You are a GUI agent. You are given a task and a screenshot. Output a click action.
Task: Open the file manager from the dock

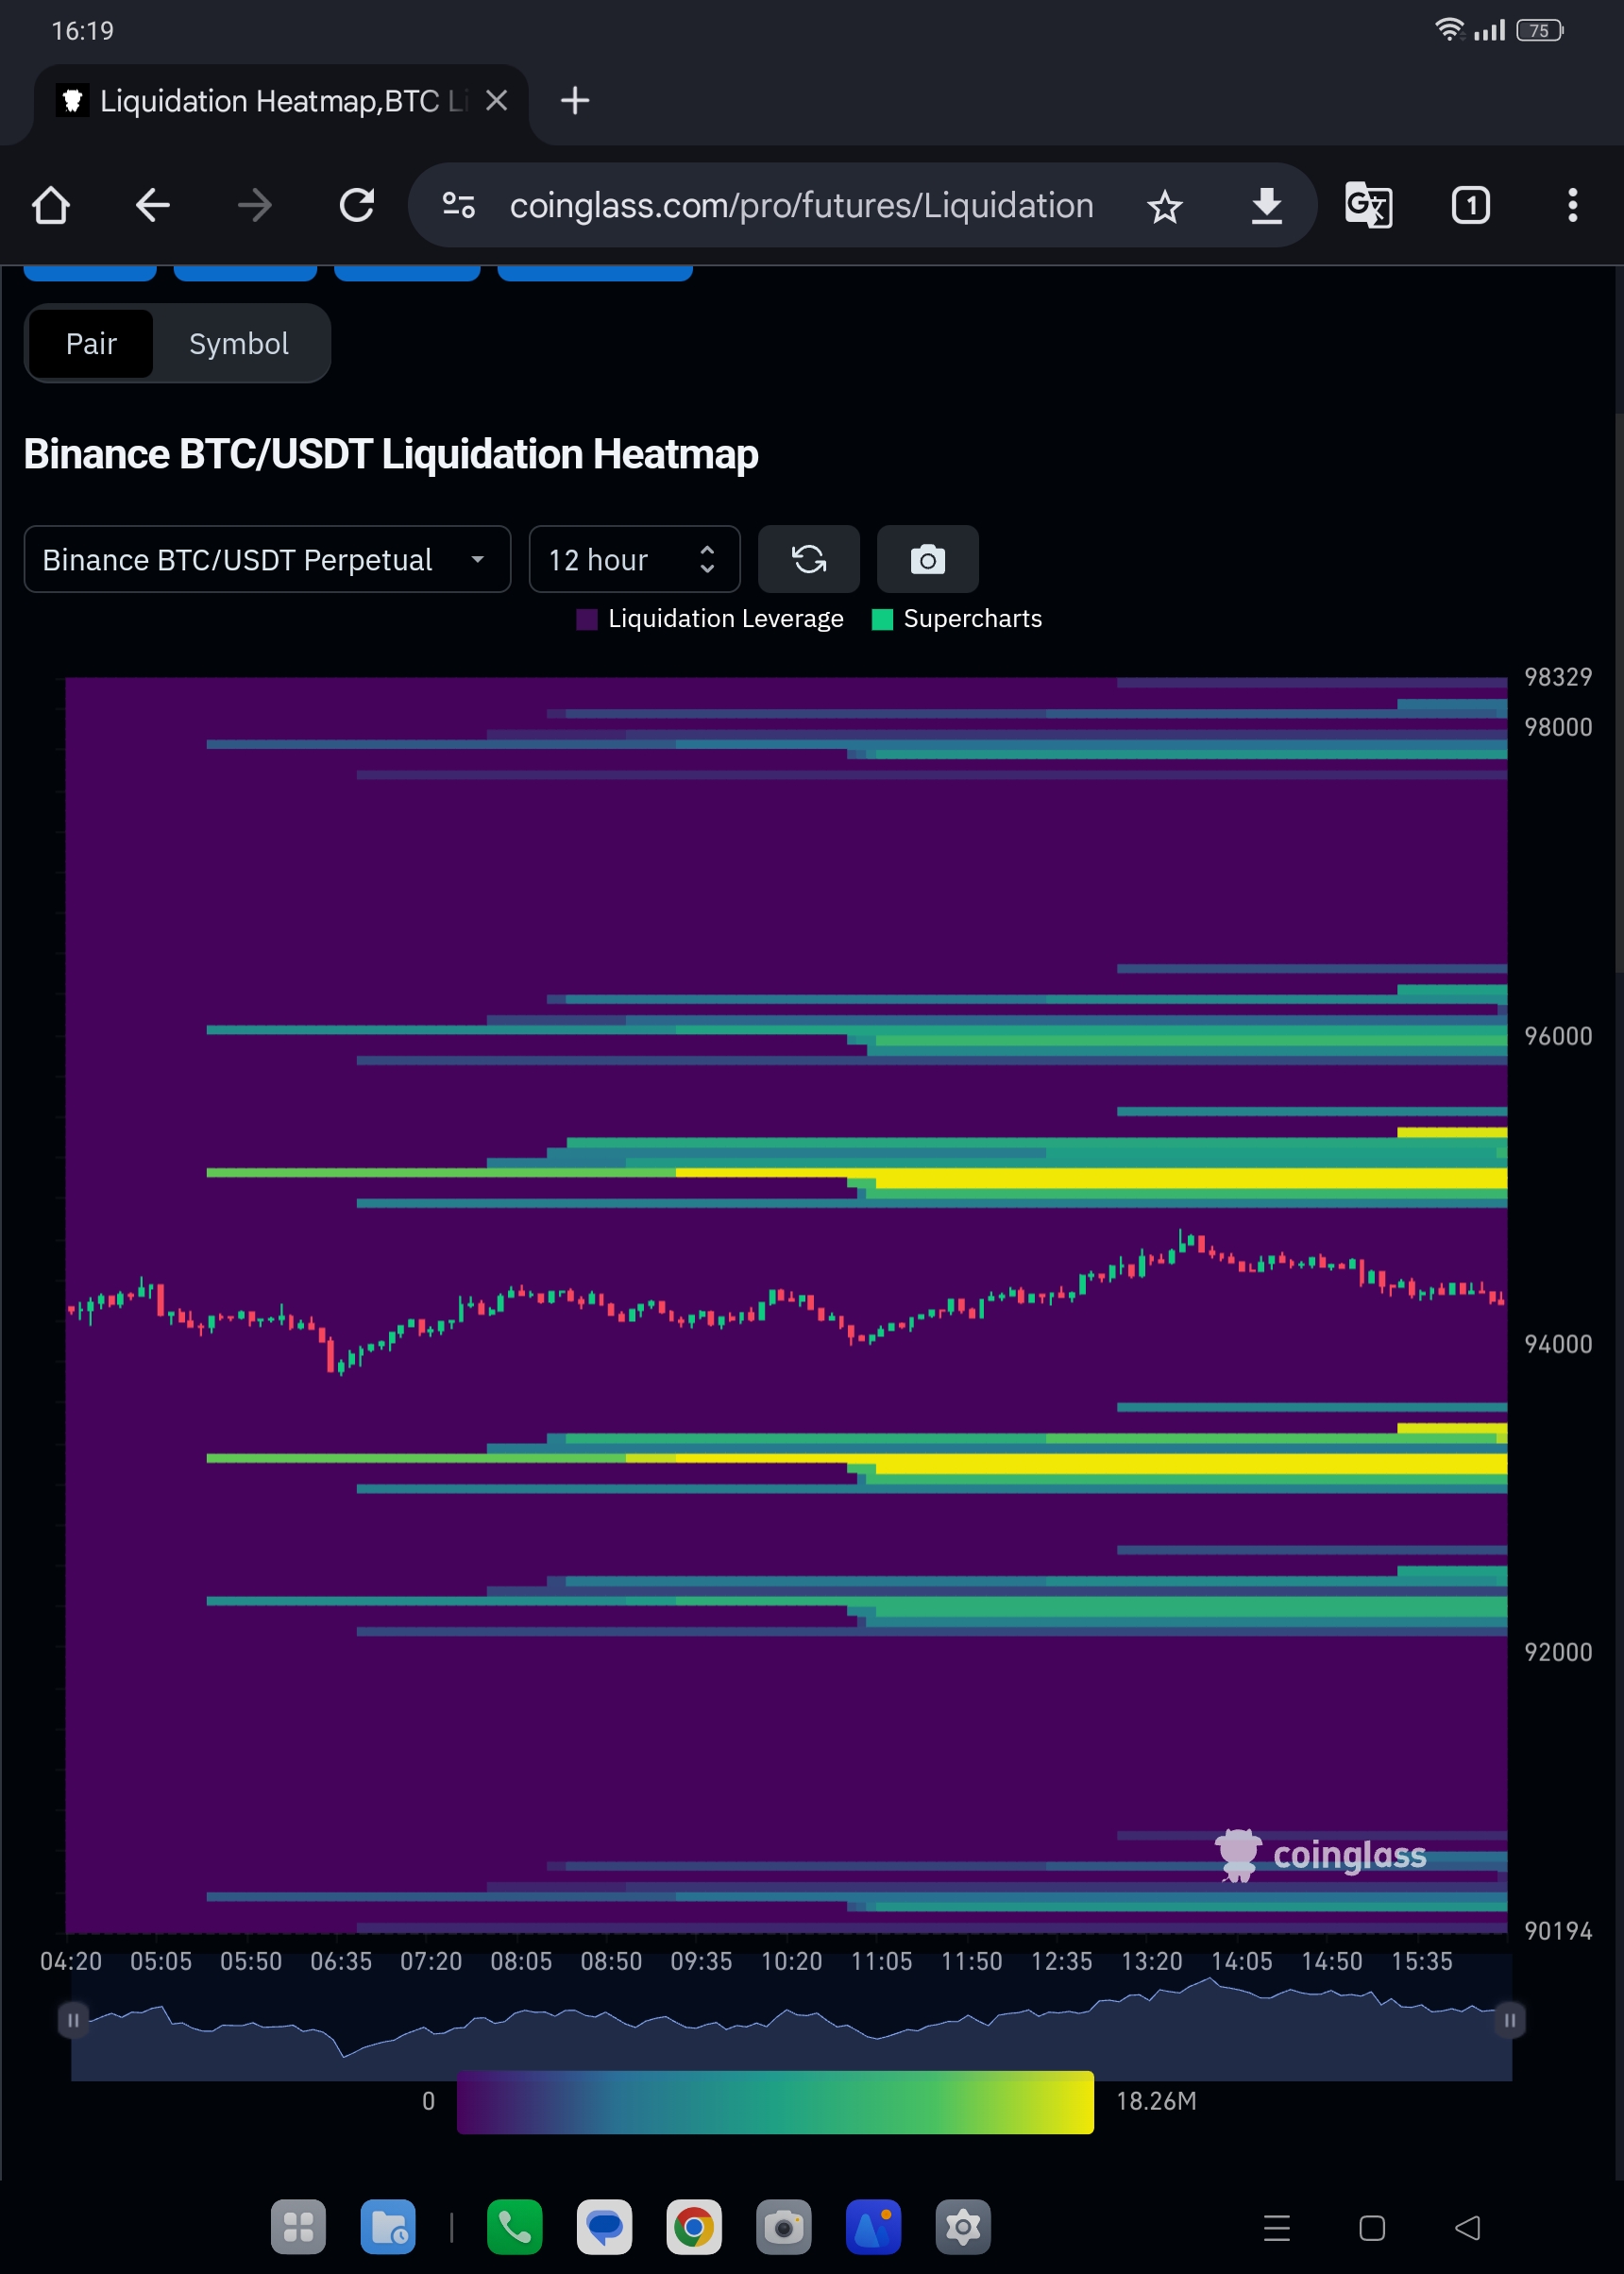pyautogui.click(x=388, y=2227)
